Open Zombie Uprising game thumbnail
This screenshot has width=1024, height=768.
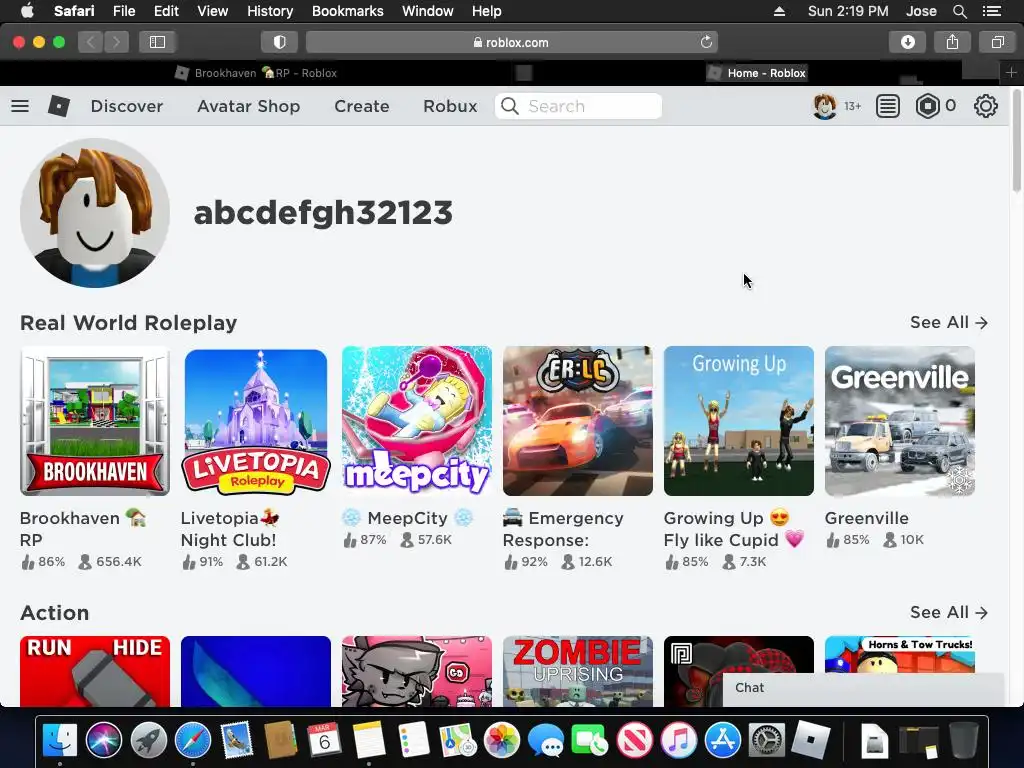(x=577, y=671)
